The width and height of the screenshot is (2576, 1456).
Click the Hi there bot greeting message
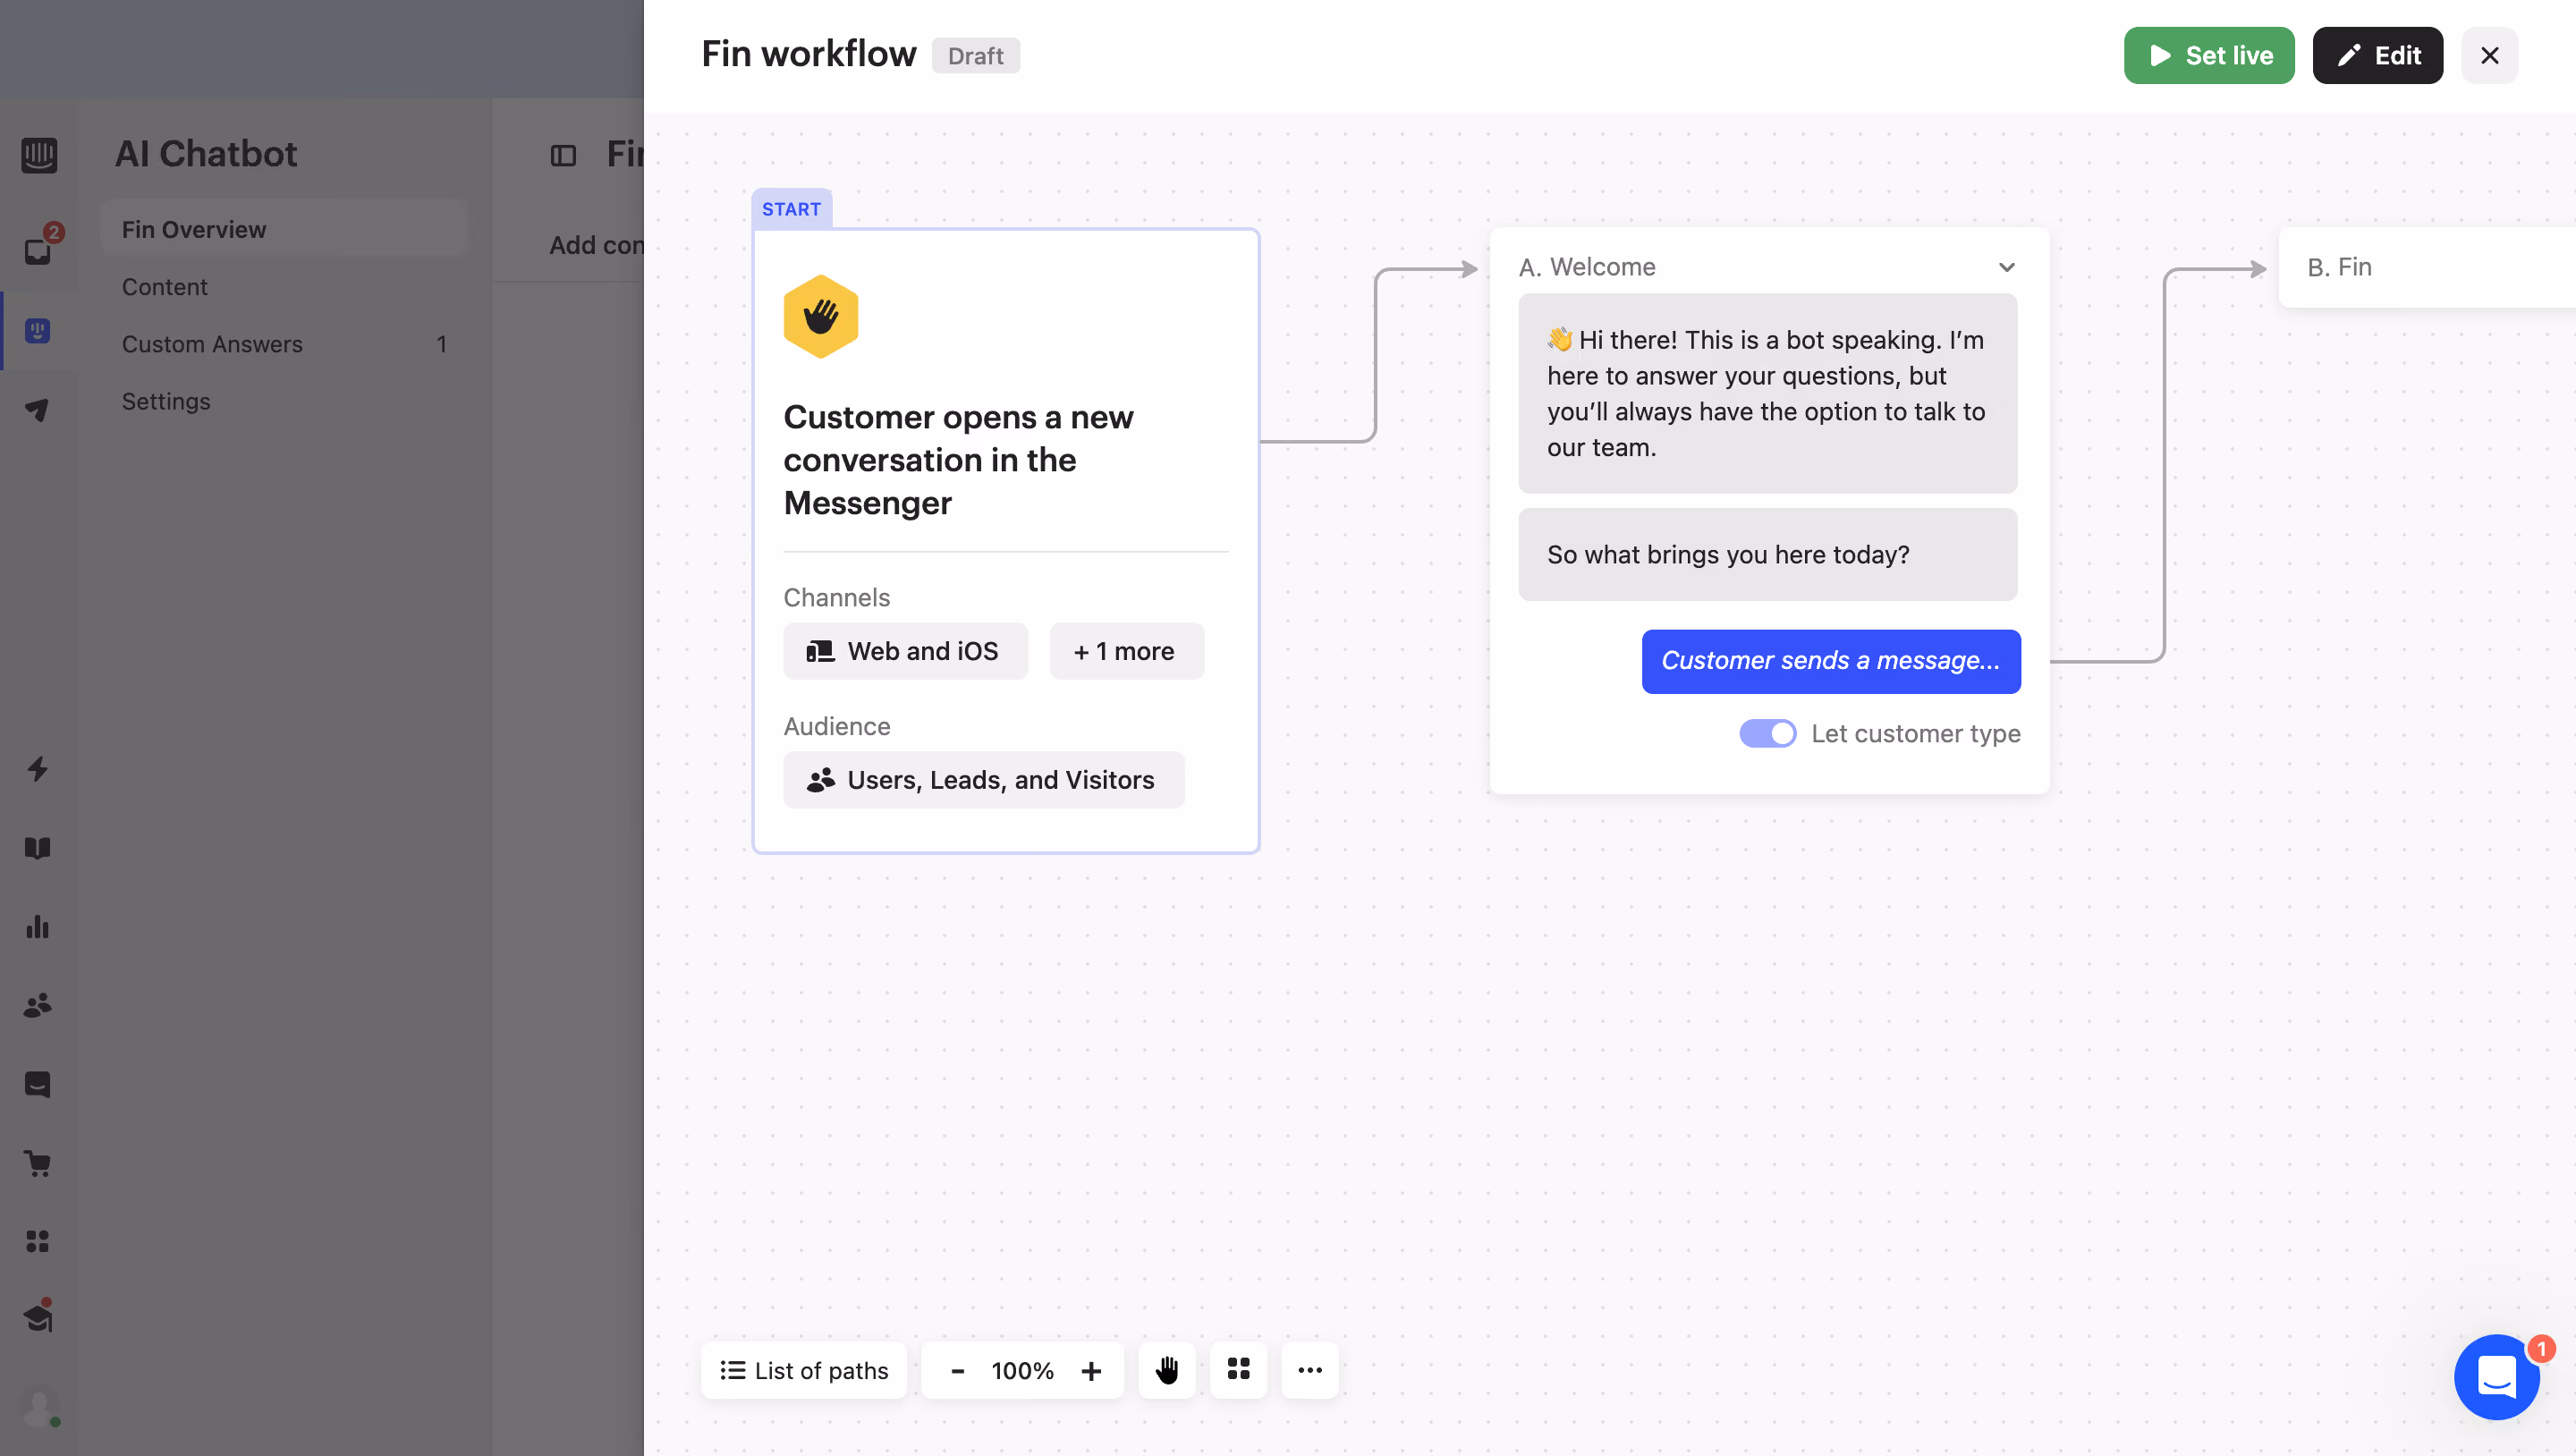(1768, 393)
